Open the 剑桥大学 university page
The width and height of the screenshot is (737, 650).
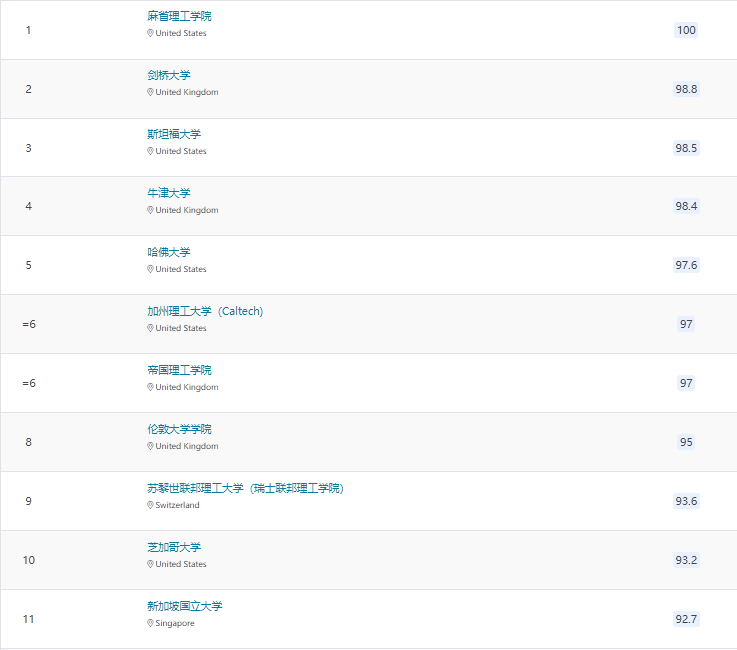[x=168, y=75]
